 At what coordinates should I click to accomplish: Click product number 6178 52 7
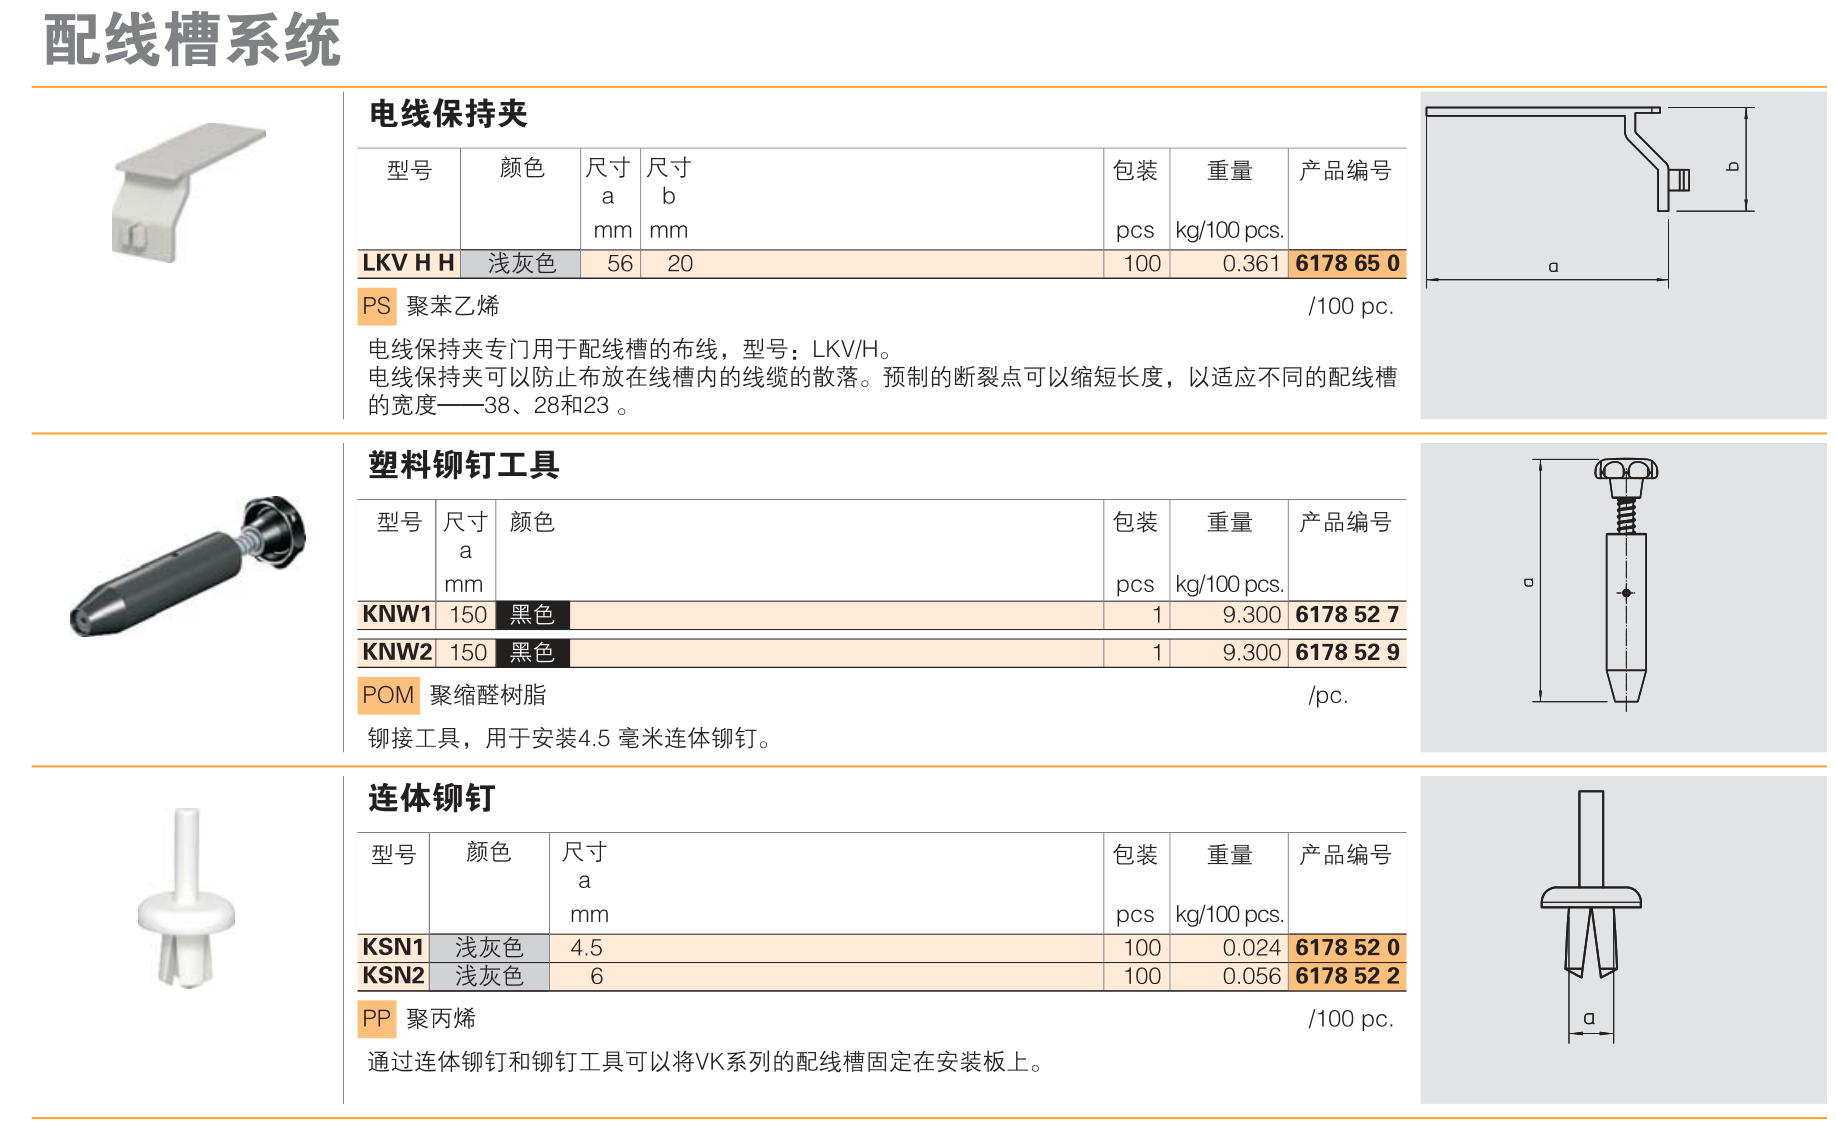[1347, 615]
